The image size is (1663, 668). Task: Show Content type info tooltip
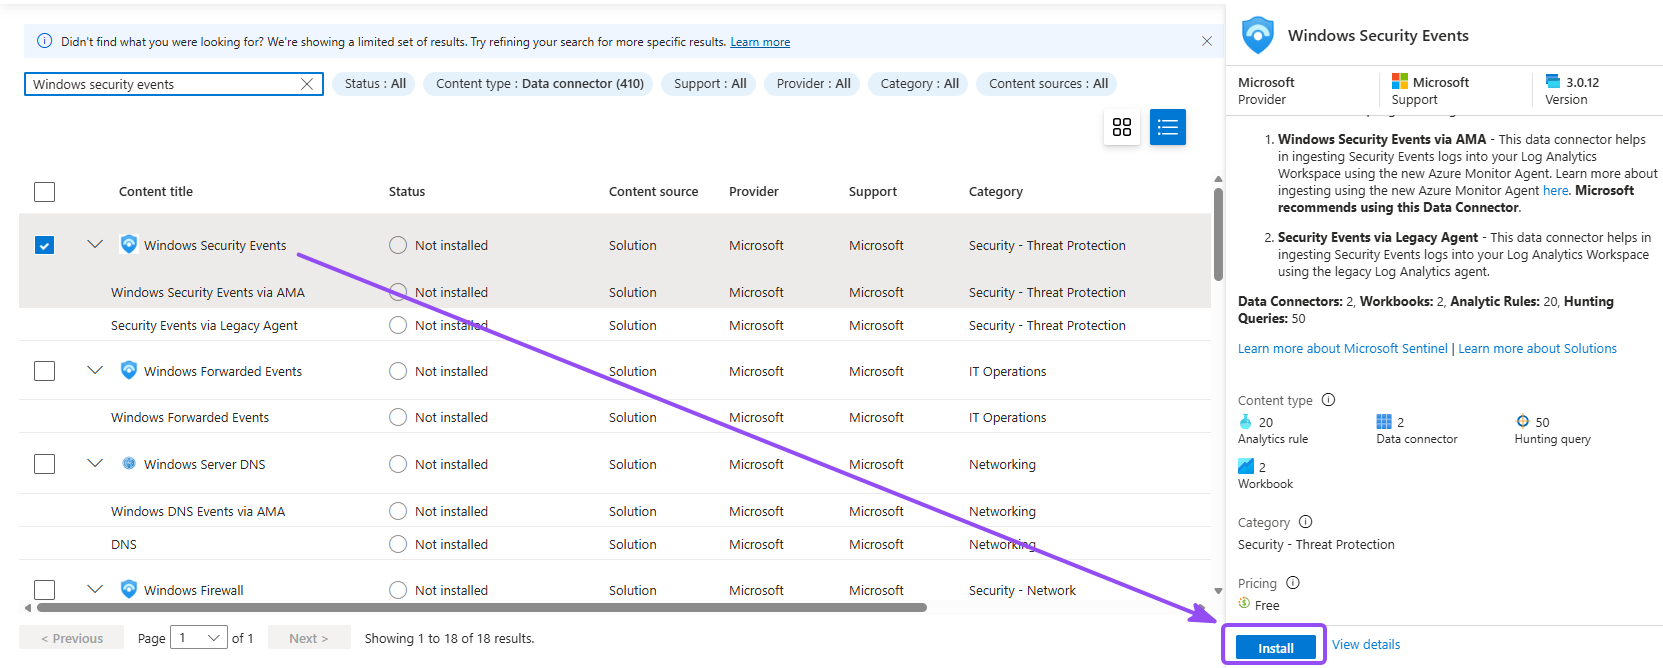1328,399
